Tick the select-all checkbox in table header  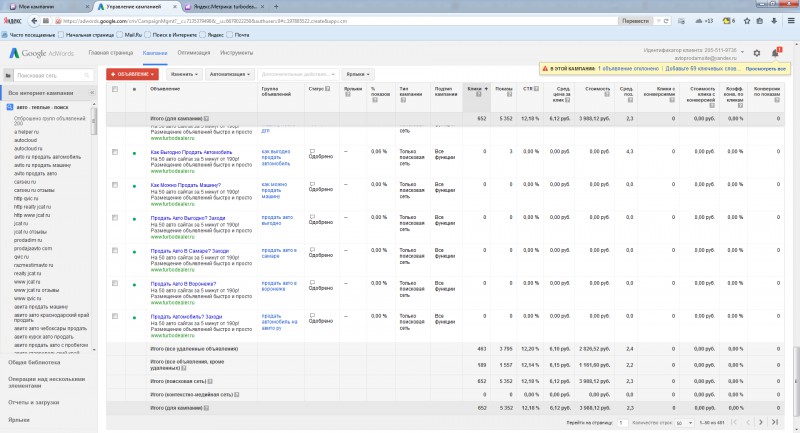point(114,89)
